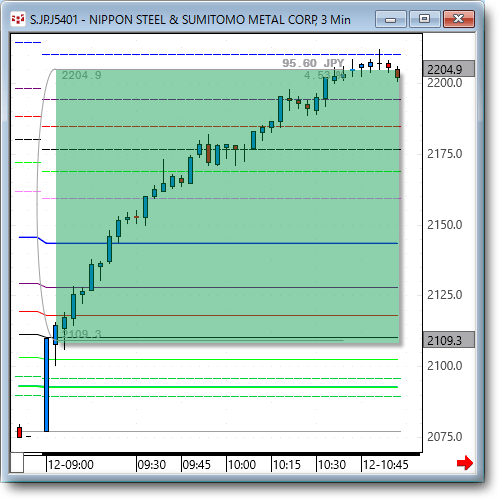The width and height of the screenshot is (502, 500).
Task: Click the chart application icon in title bar
Action: (18, 19)
